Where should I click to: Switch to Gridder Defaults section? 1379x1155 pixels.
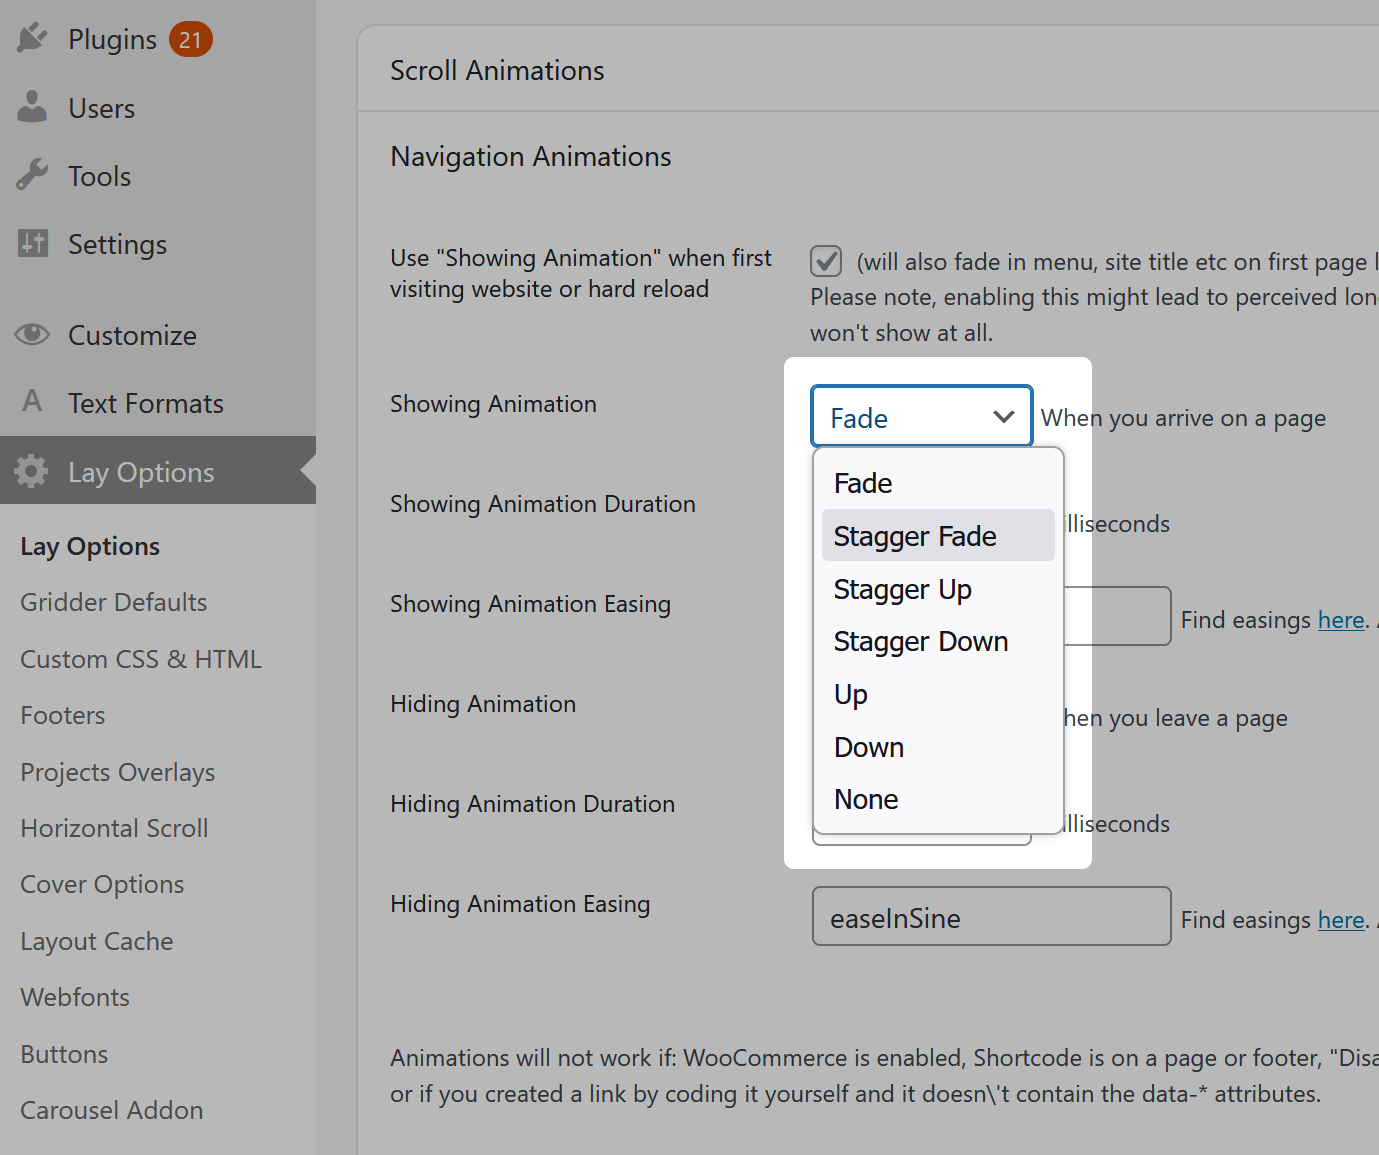[x=113, y=601]
